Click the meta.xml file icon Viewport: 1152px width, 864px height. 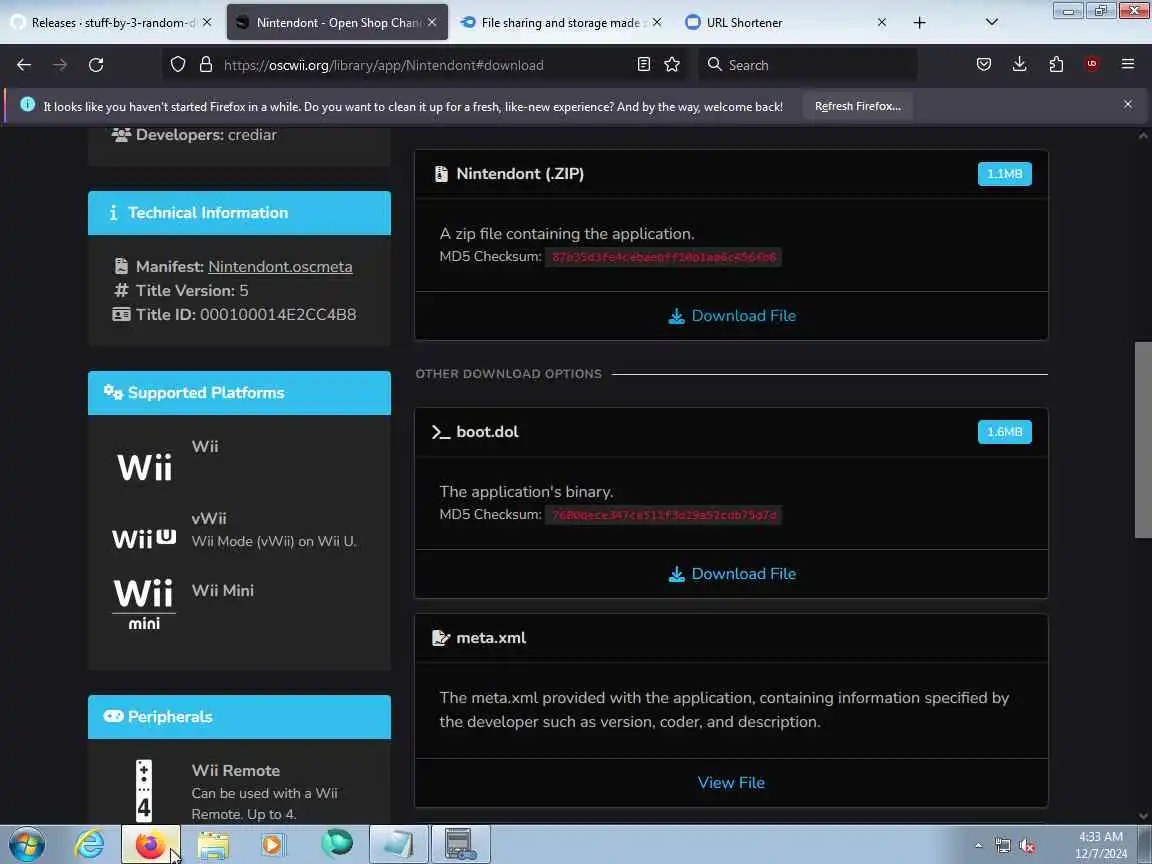click(441, 638)
